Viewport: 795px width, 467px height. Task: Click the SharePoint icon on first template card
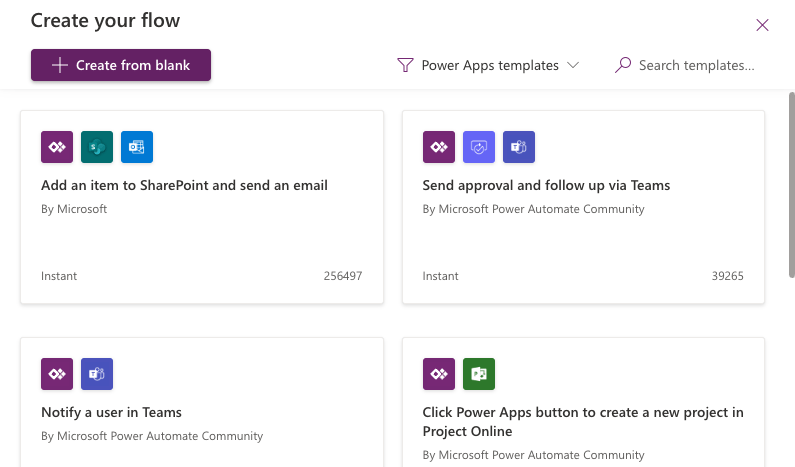click(97, 147)
